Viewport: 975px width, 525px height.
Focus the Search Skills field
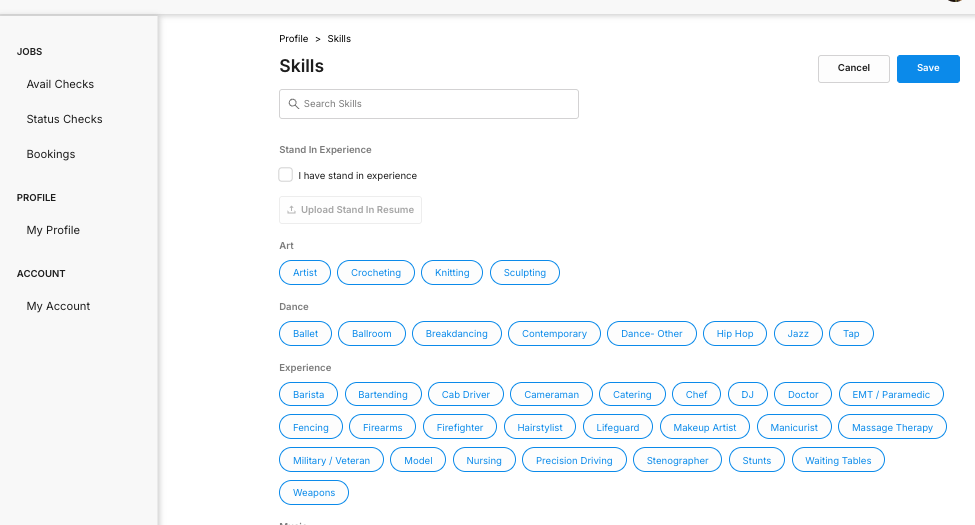[428, 104]
